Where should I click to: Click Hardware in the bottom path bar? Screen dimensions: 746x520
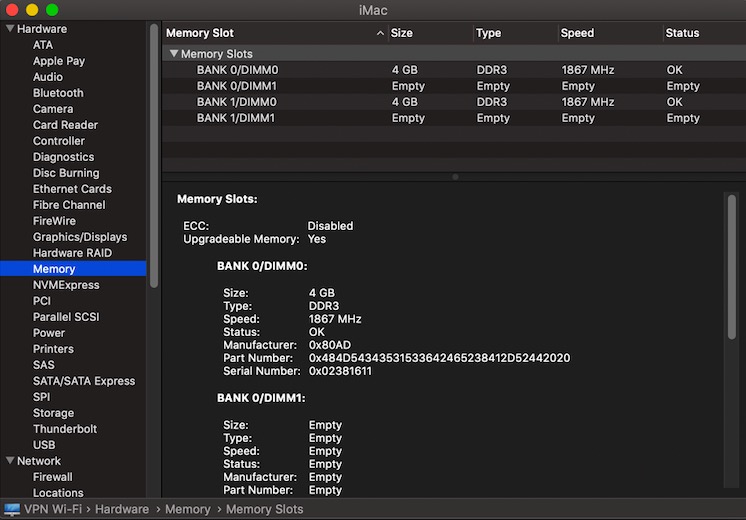pyautogui.click(x=122, y=509)
